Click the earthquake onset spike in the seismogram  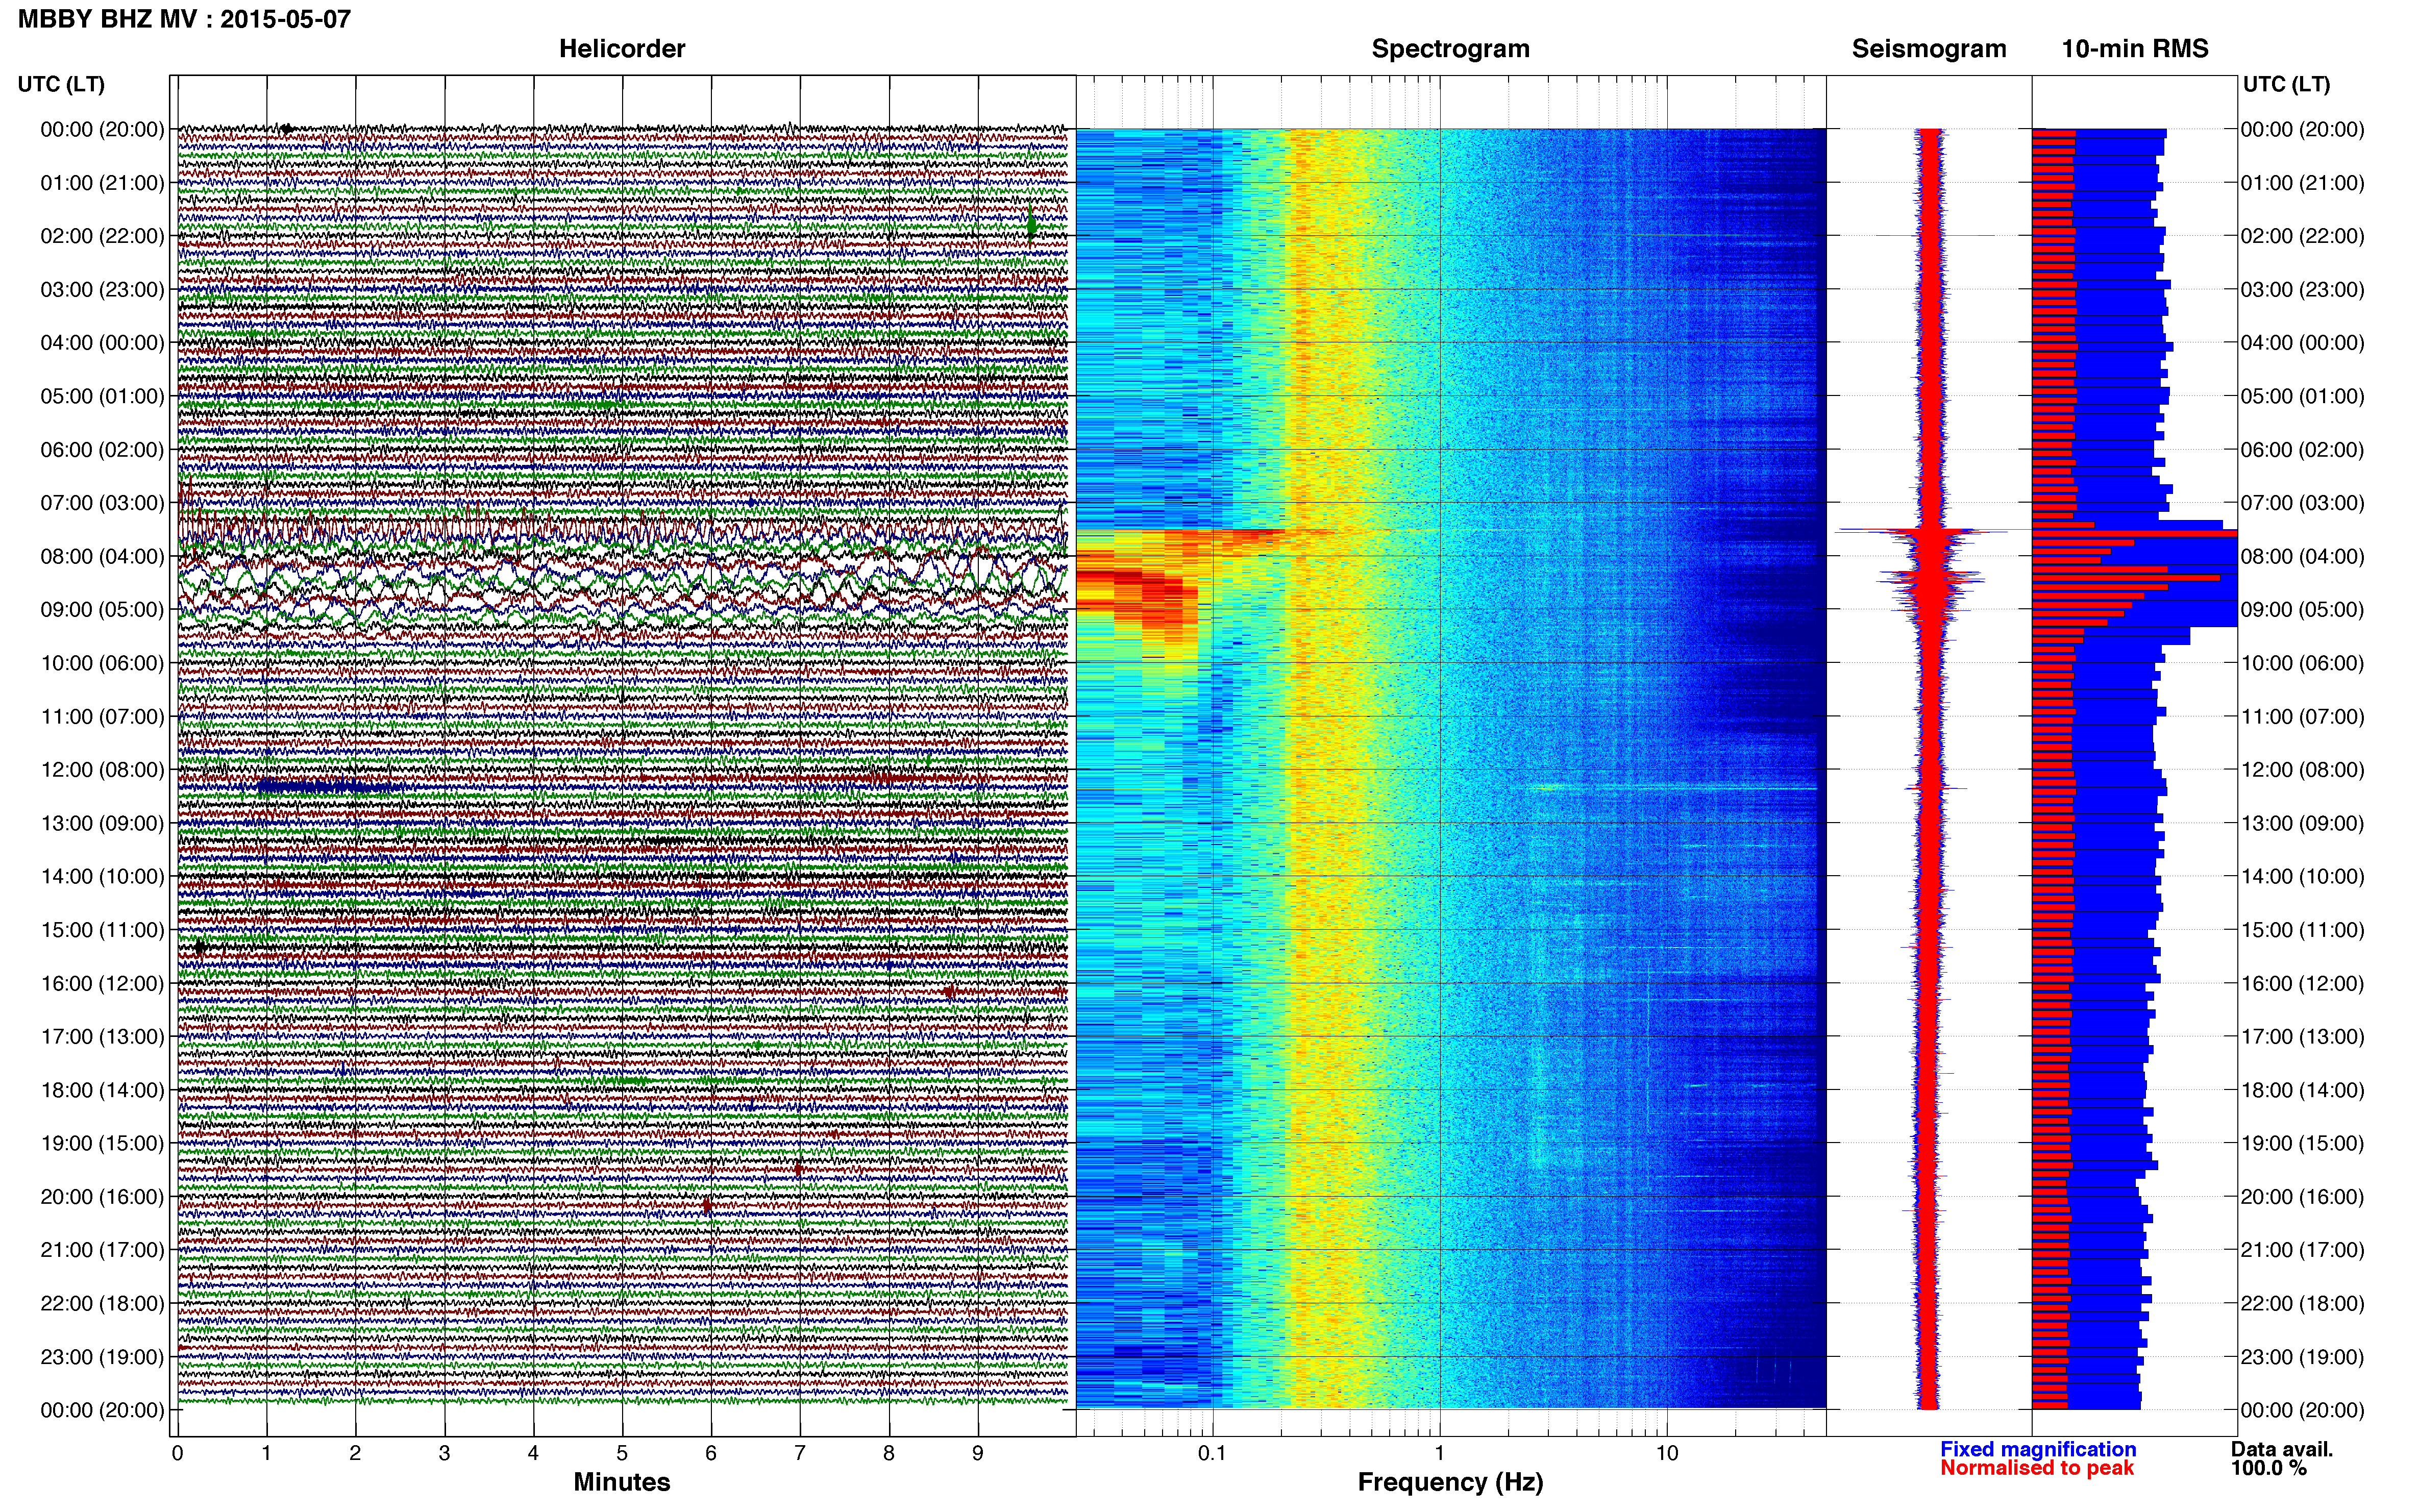1921,530
